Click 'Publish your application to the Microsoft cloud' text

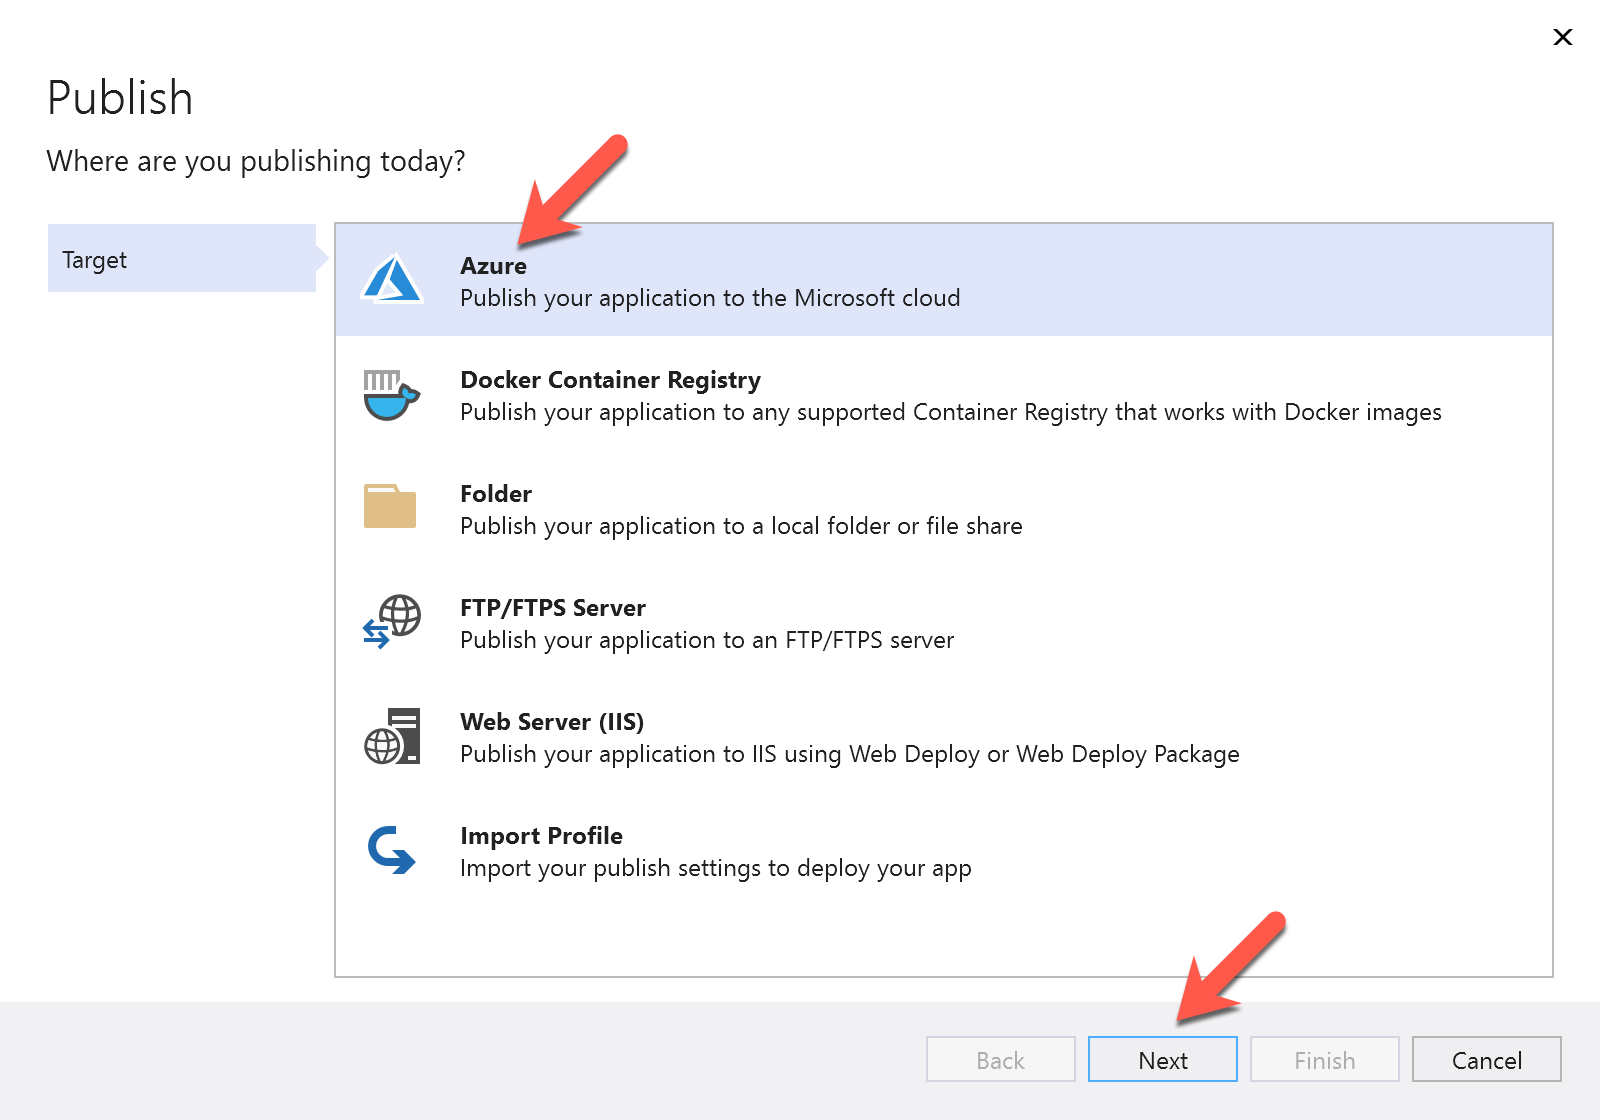pos(710,298)
